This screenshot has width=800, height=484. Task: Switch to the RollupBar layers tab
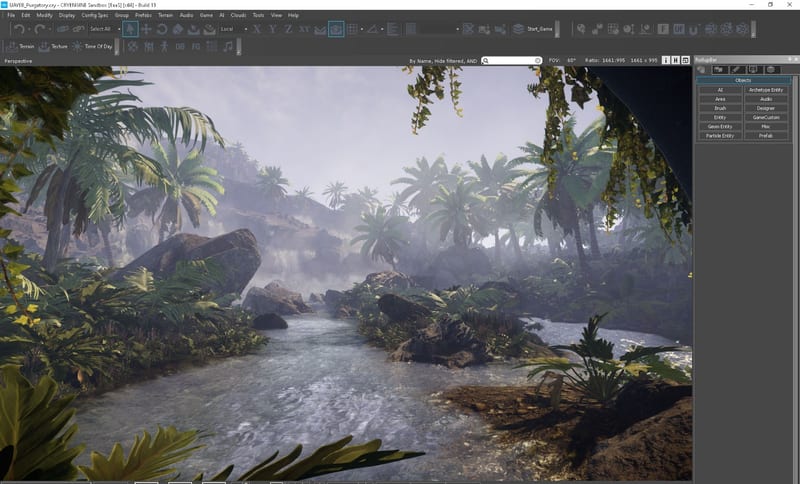771,69
